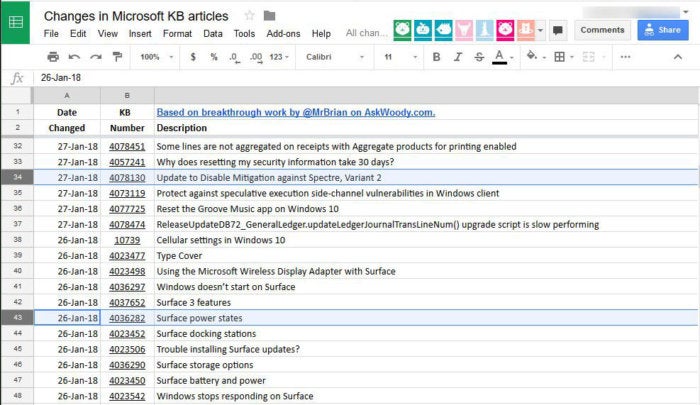Open the AskWoody.com breakthrough work link
Viewport: 700px width, 405px height.
(x=296, y=113)
